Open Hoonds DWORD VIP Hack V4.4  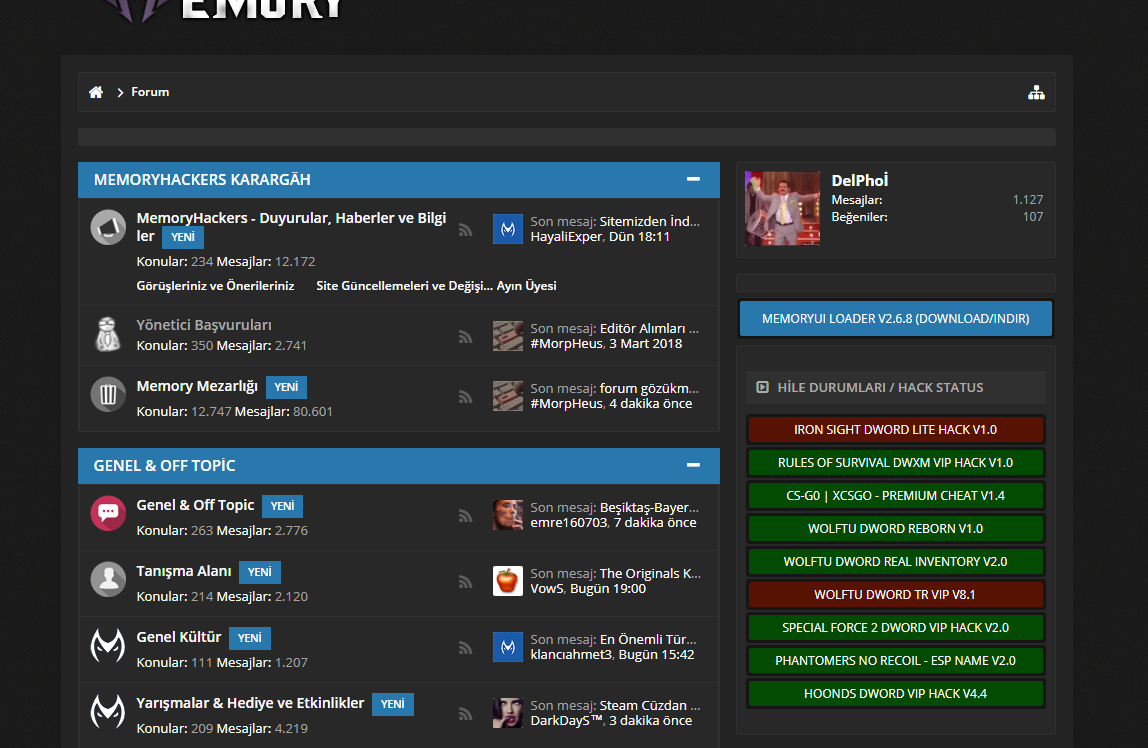895,693
